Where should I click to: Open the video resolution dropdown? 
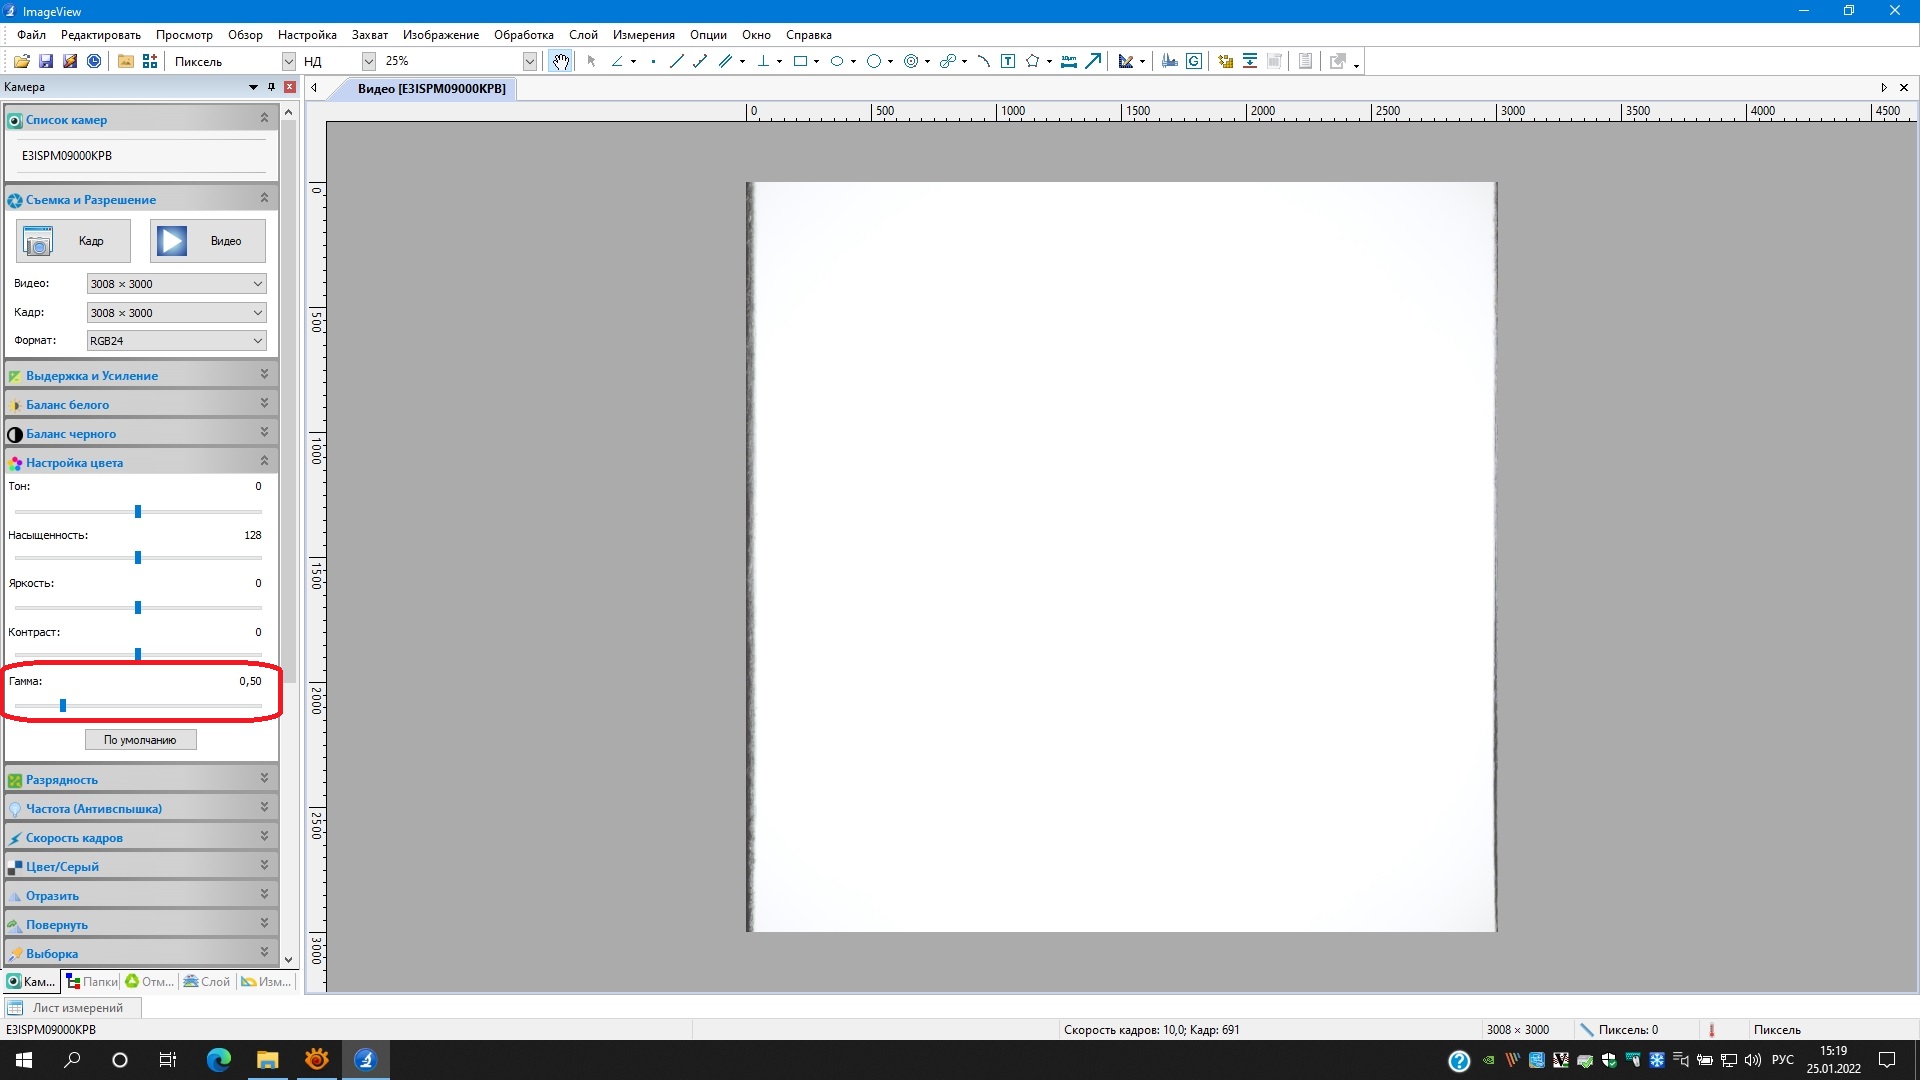point(257,284)
